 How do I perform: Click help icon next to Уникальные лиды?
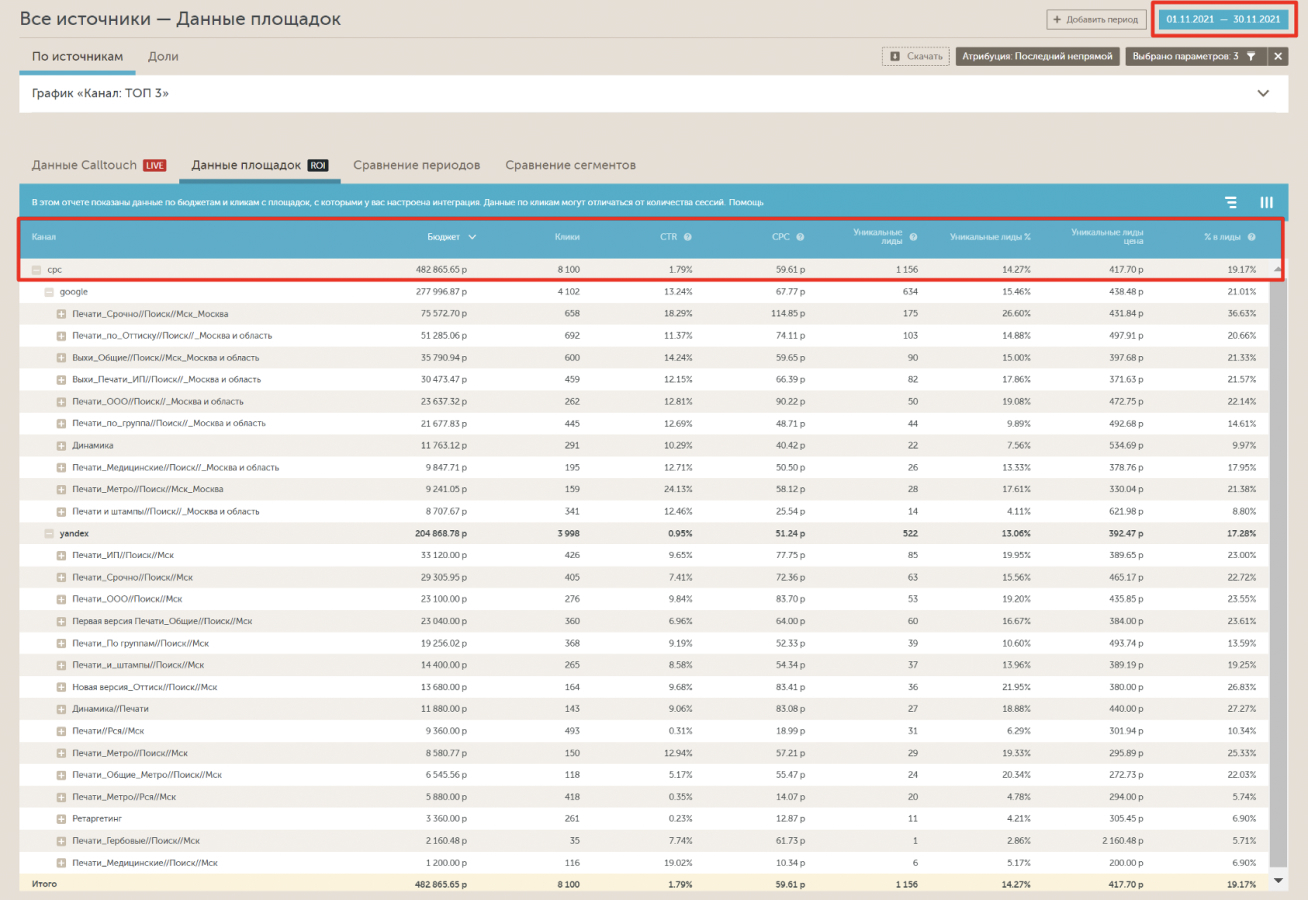coord(913,237)
